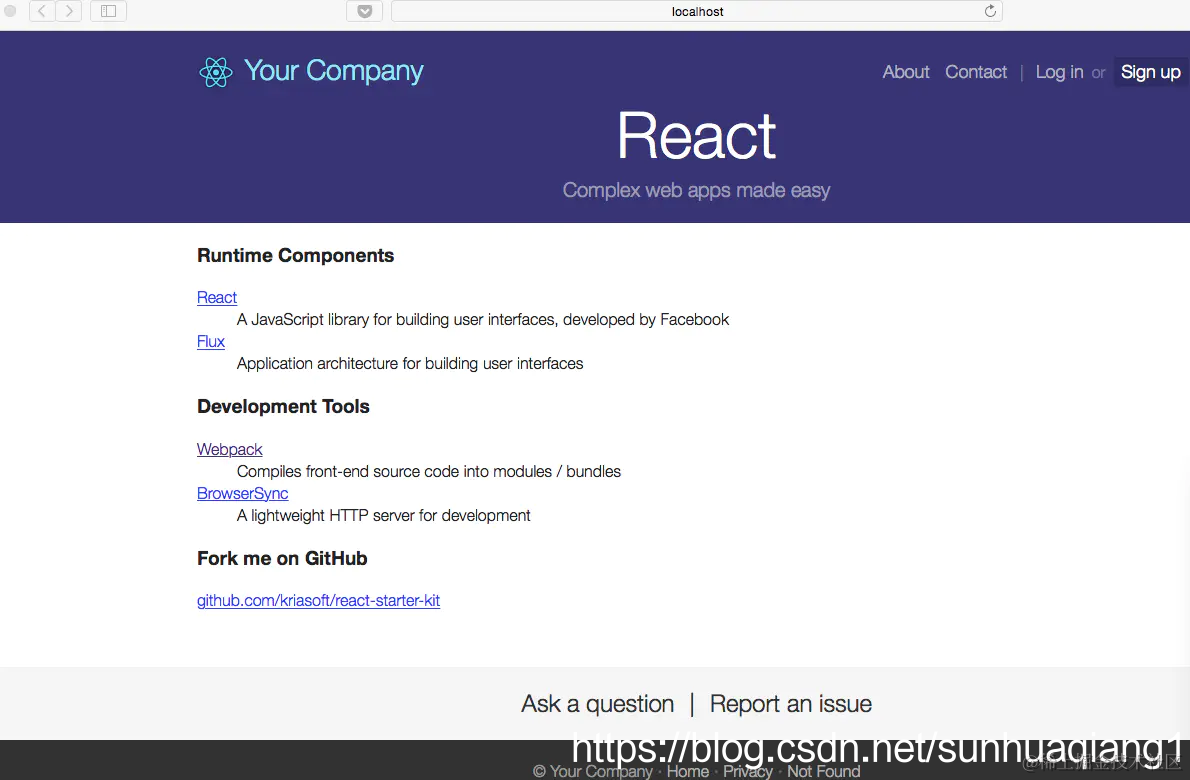Go forward with Safari's forward arrow

(69, 11)
